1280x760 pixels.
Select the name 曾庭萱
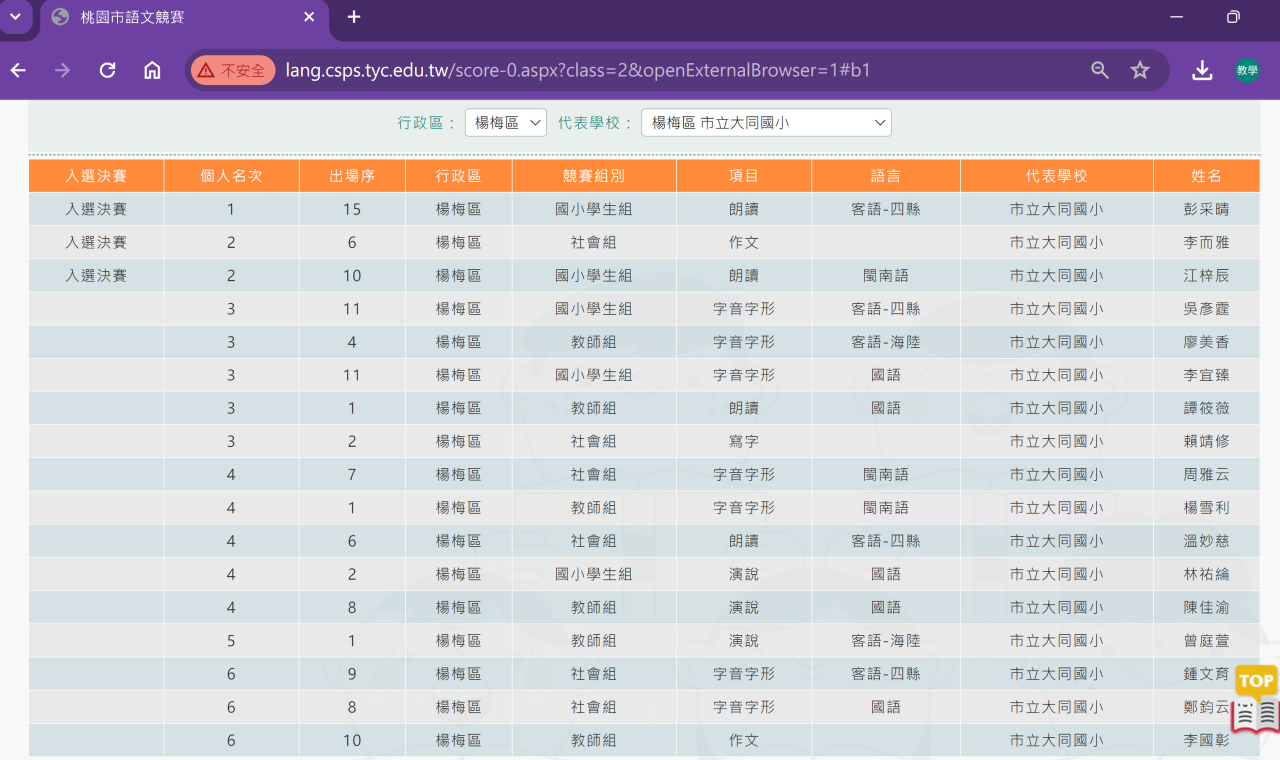(1207, 640)
